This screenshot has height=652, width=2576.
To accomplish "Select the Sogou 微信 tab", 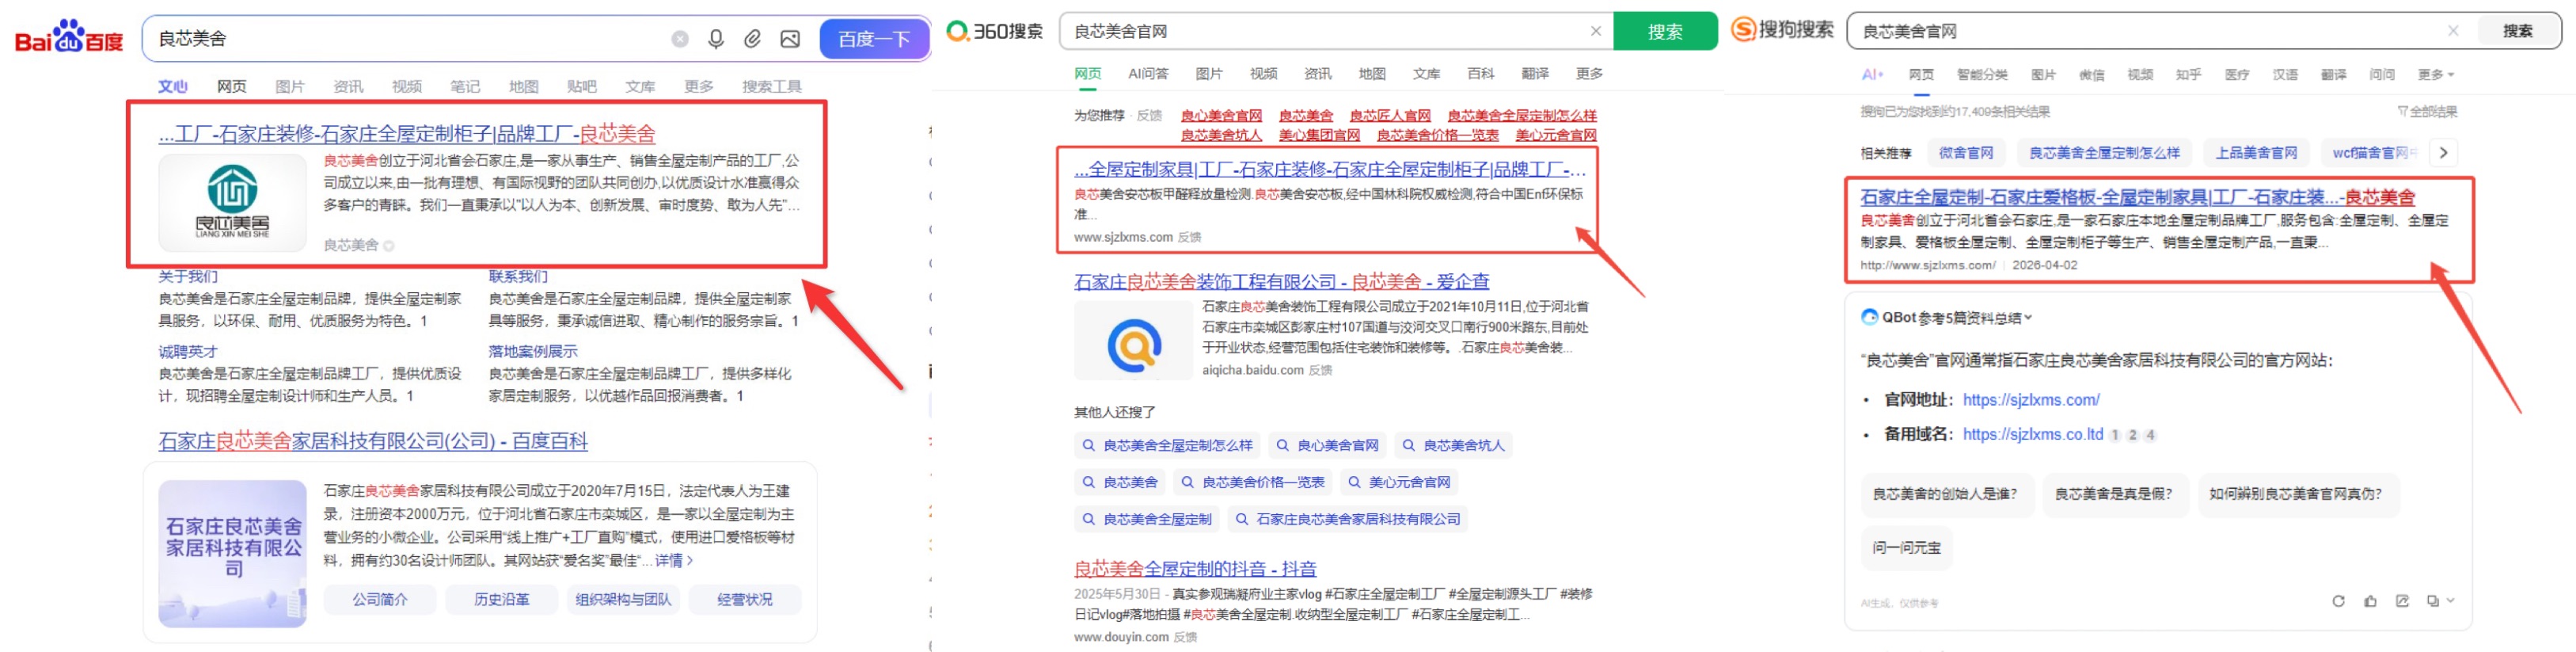I will coord(2092,75).
